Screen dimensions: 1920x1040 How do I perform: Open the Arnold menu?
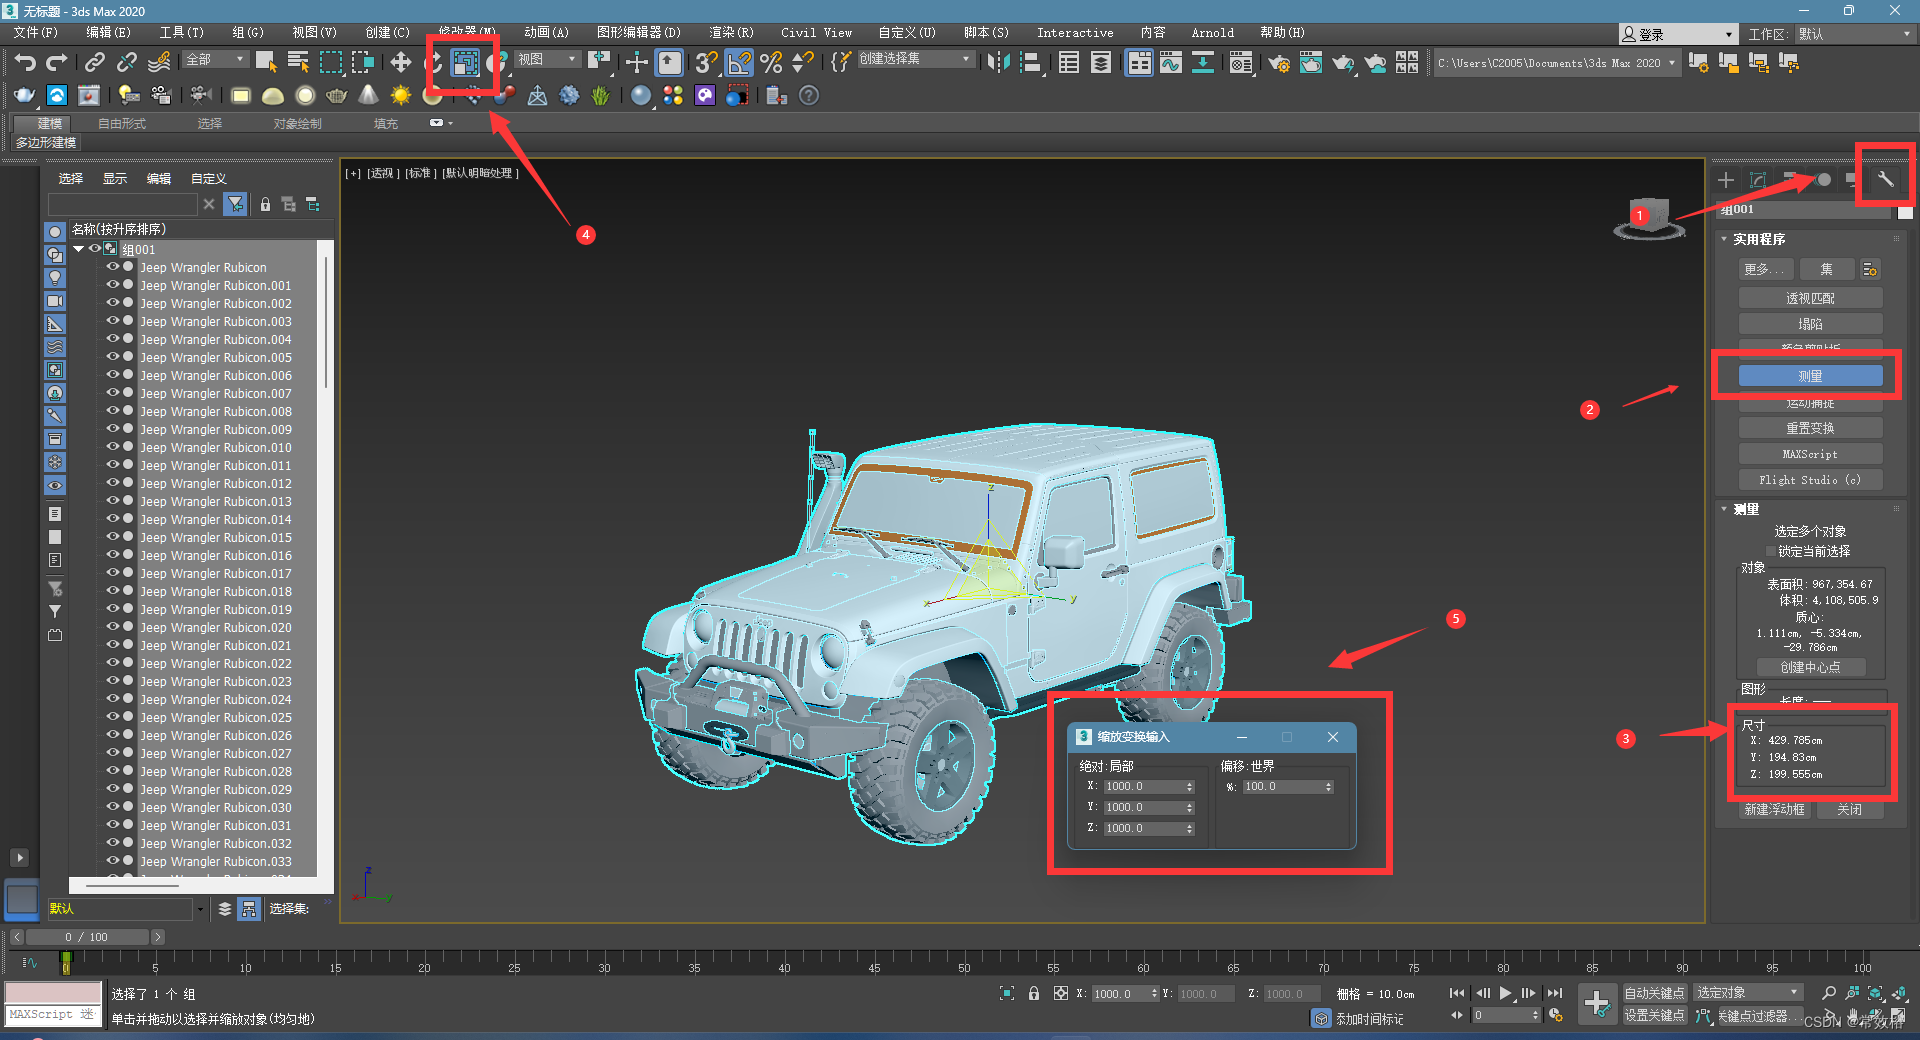coord(1212,33)
